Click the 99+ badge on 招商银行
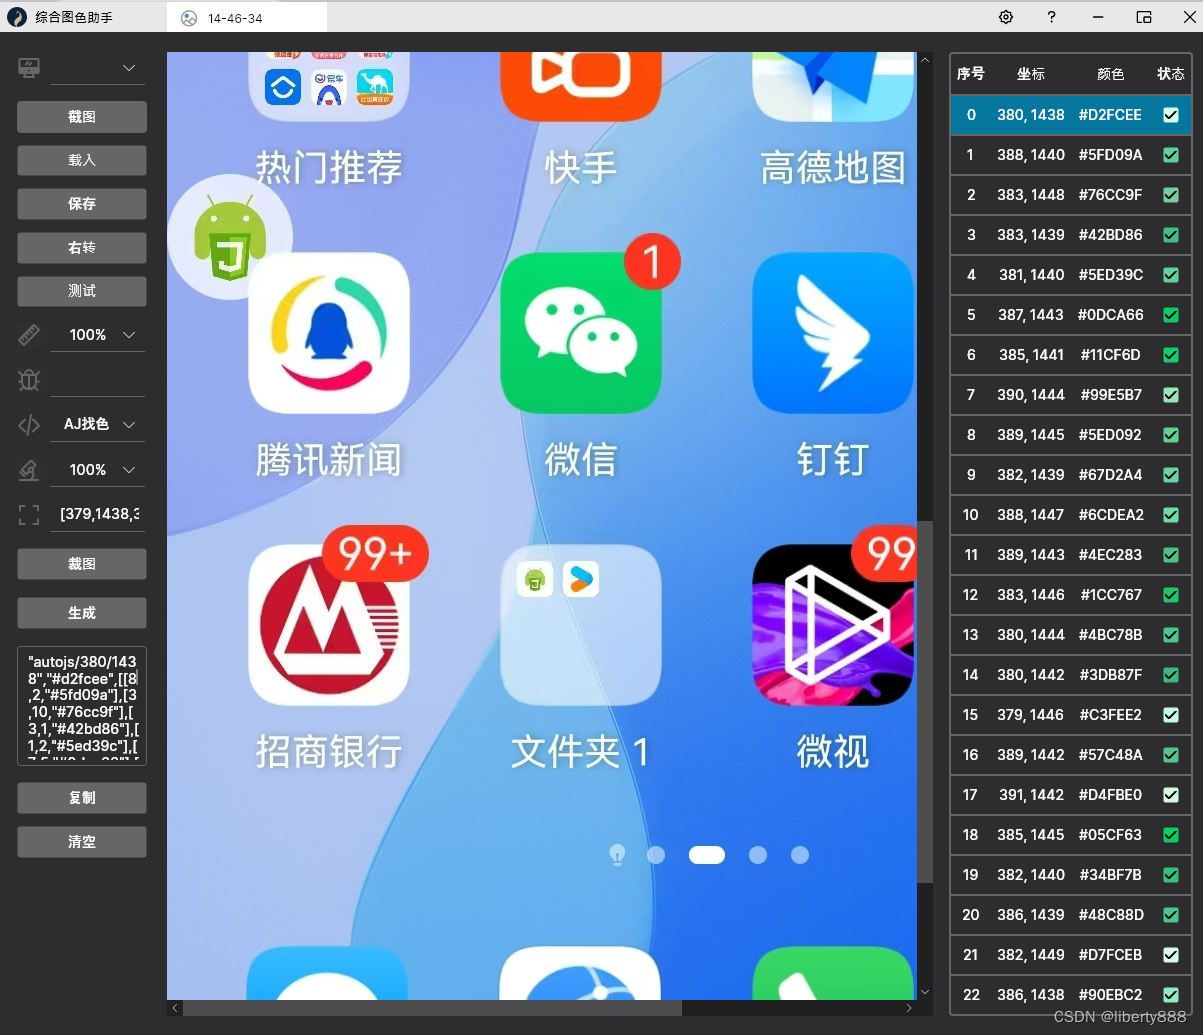 (375, 553)
